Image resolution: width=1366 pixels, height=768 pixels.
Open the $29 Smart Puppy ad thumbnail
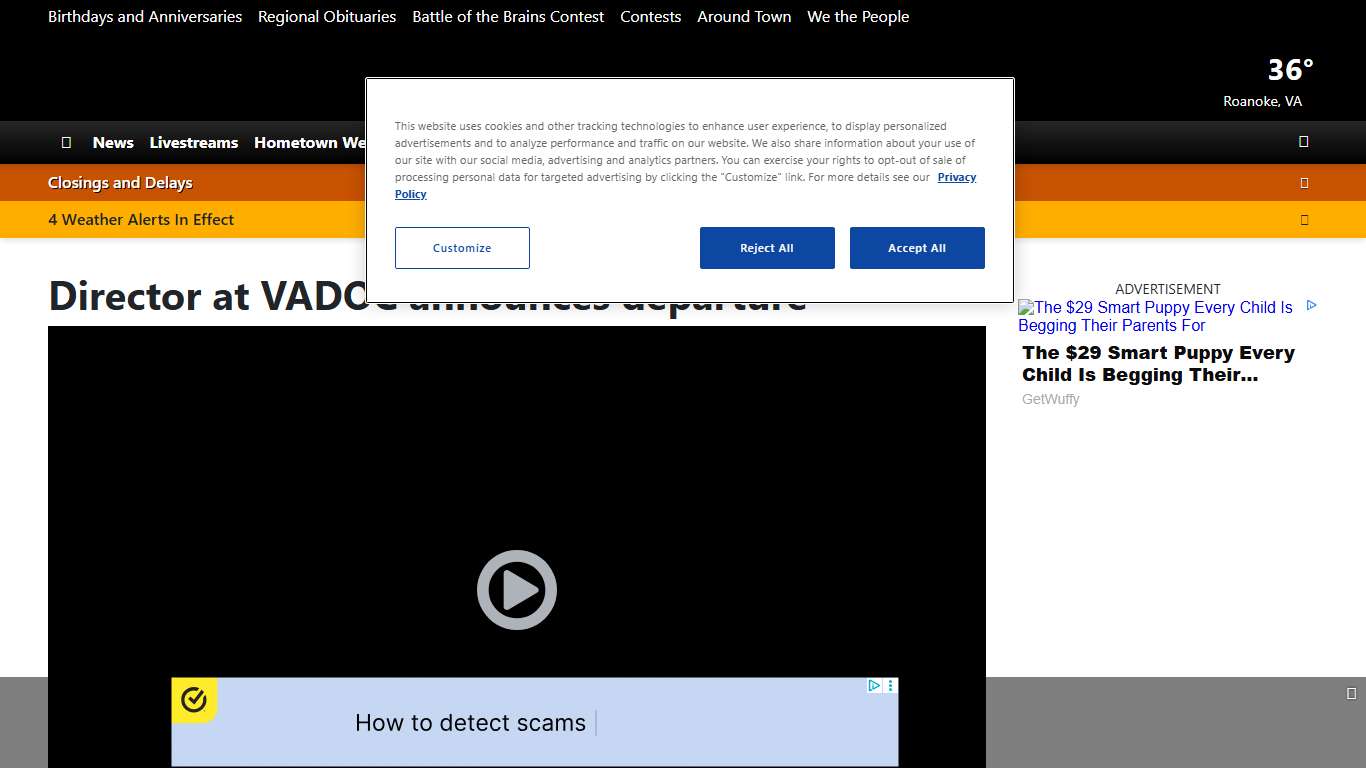point(1155,316)
